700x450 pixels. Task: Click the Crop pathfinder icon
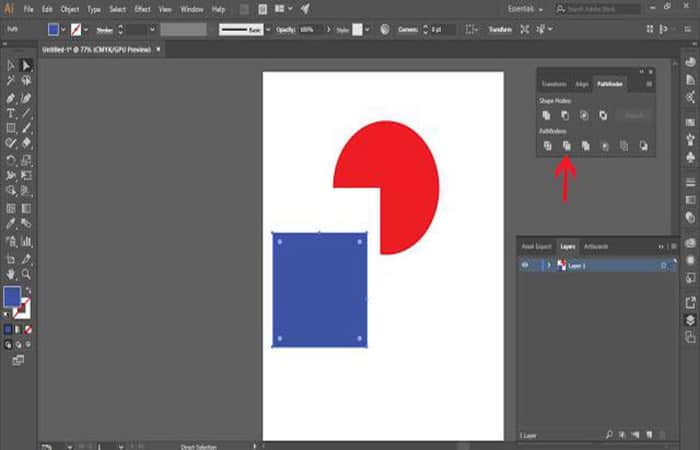click(605, 146)
